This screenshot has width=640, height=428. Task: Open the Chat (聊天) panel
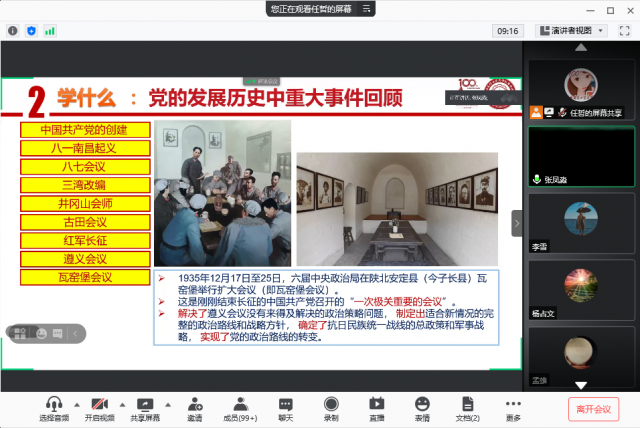tap(286, 405)
